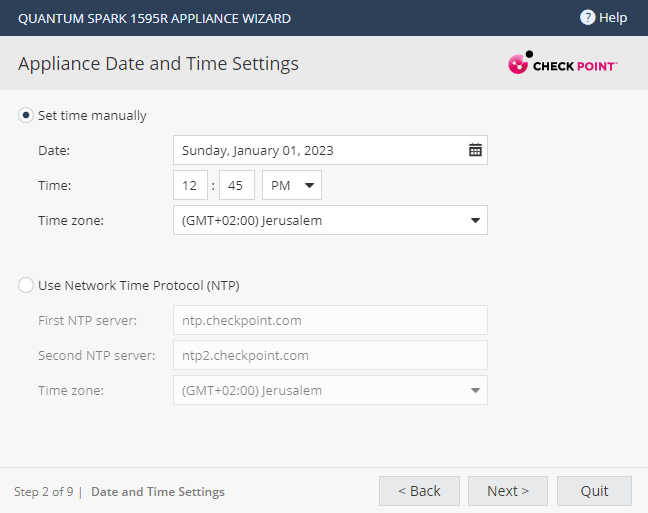Click the 'QUANTUM SPARK 1595R APPLIANCE WIZARD' title

155,19
